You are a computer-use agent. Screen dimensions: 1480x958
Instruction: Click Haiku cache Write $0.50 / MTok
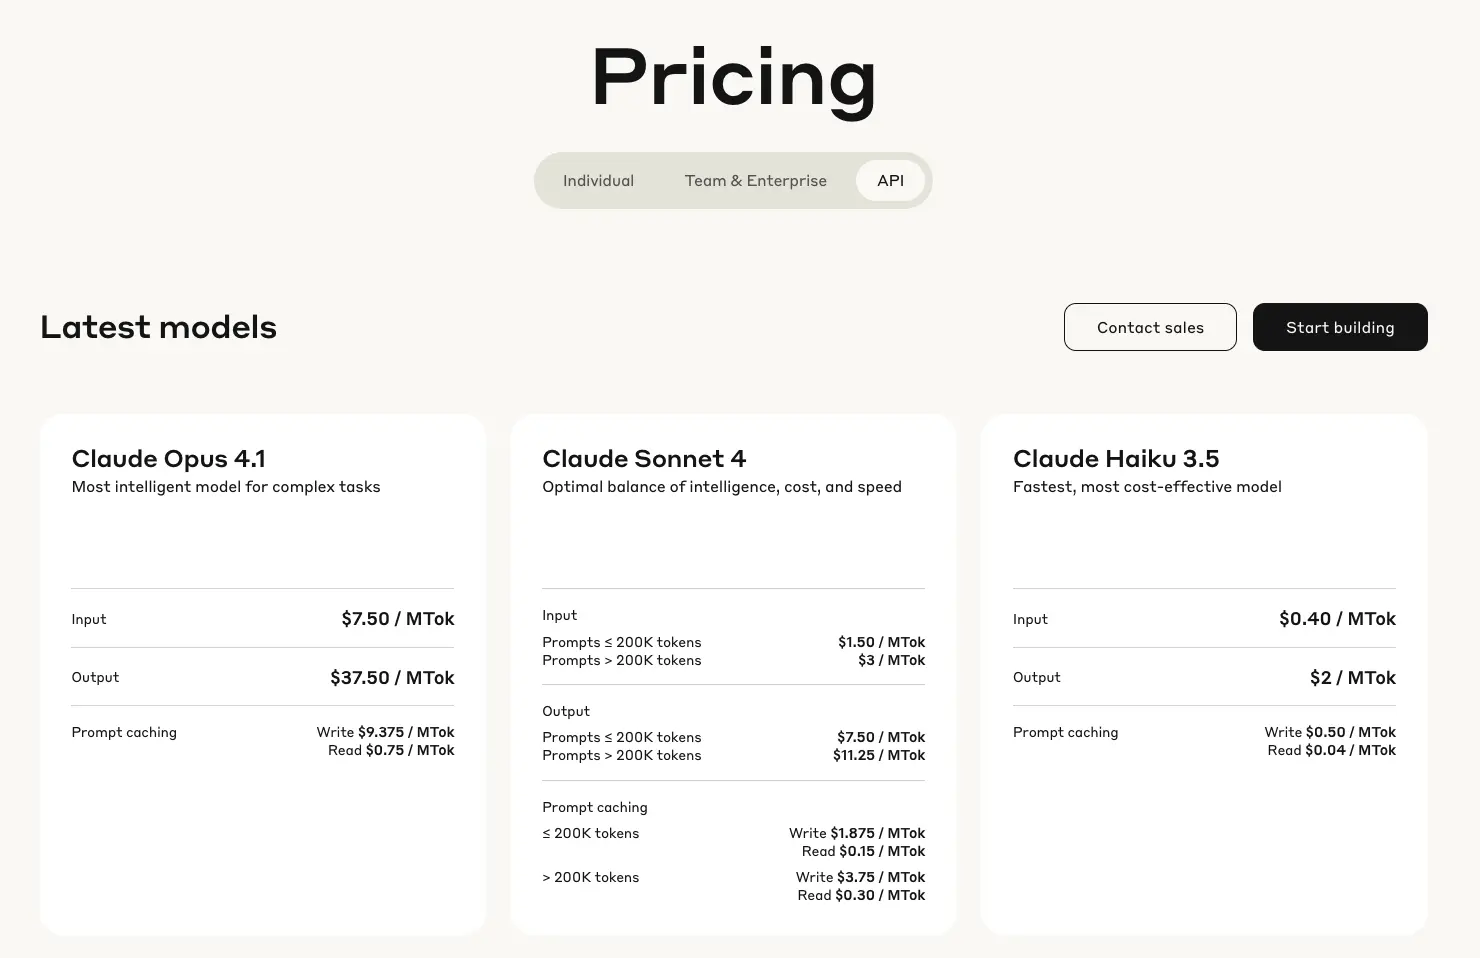click(x=1330, y=732)
